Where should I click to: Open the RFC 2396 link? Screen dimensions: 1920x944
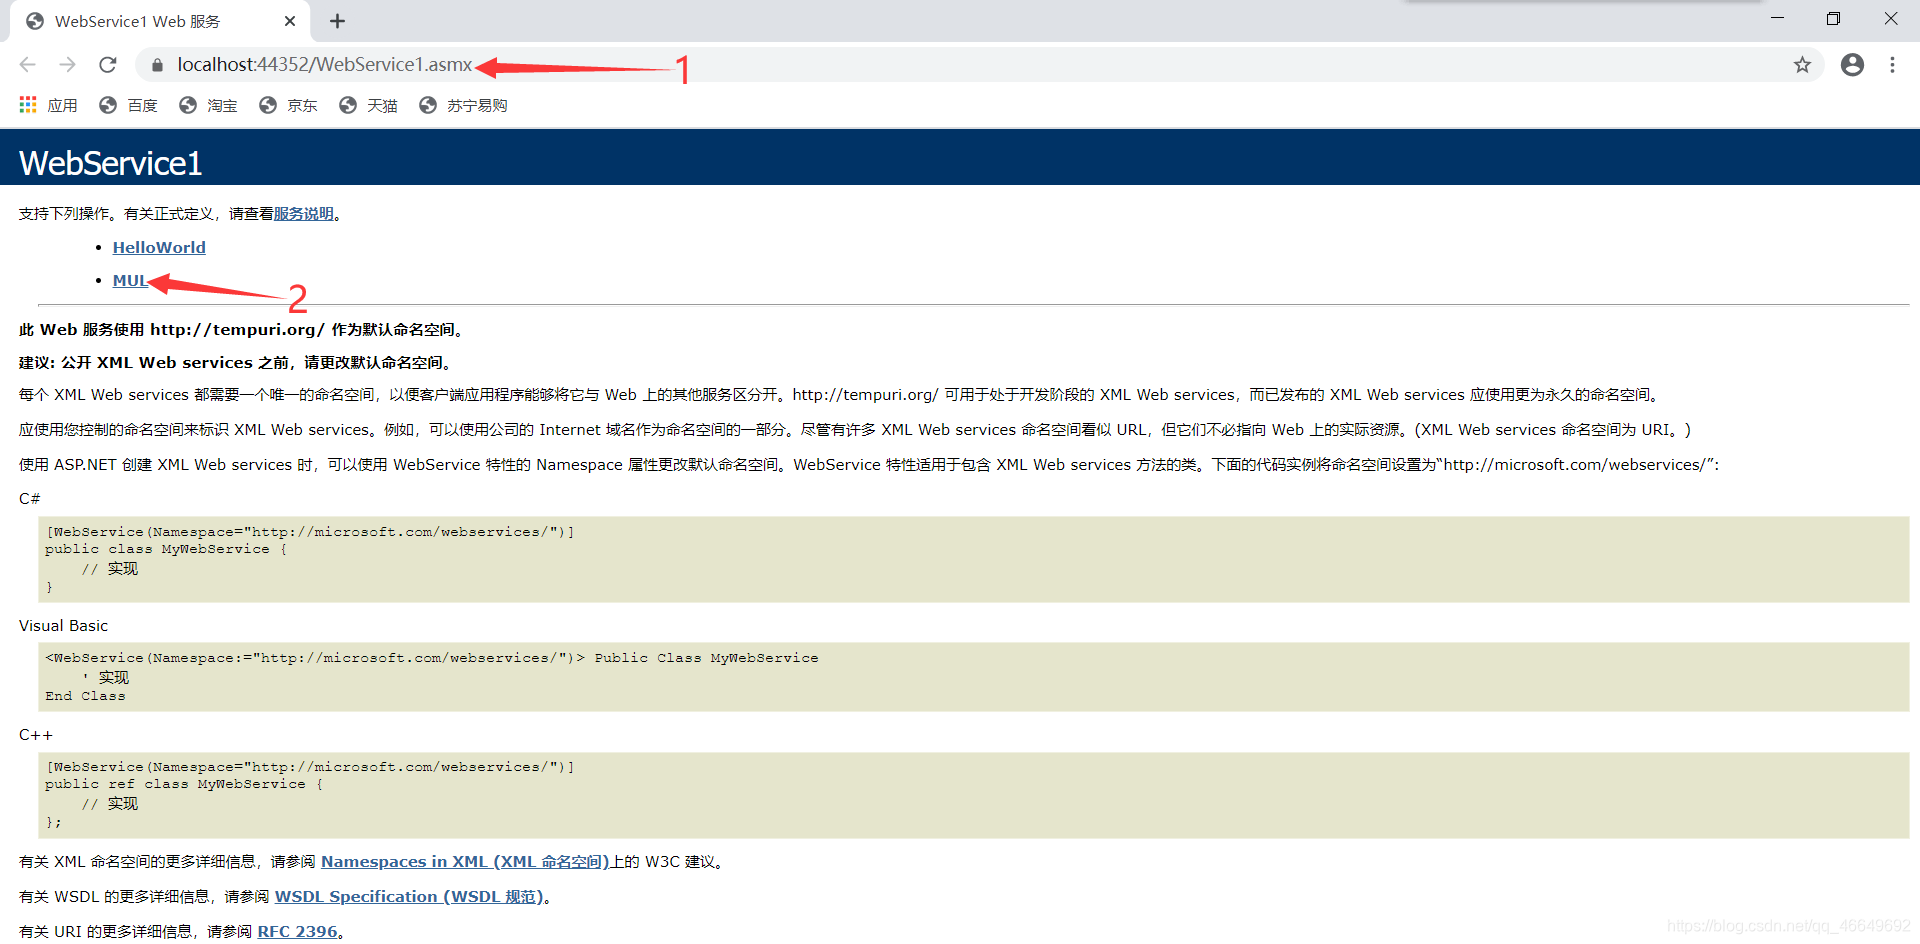tap(297, 931)
